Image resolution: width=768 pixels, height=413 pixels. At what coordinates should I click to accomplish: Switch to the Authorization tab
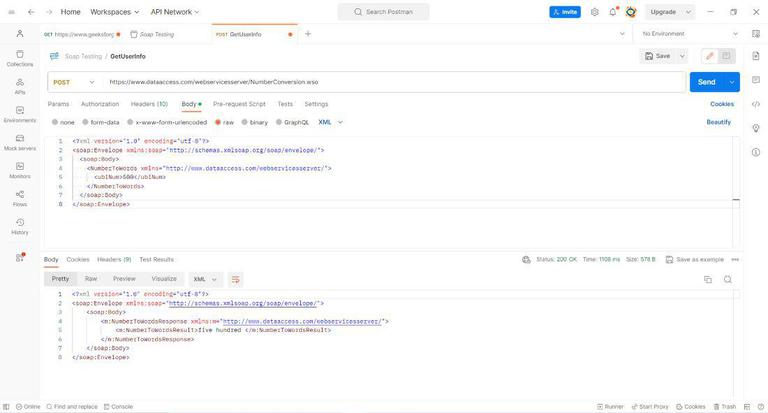tap(100, 104)
